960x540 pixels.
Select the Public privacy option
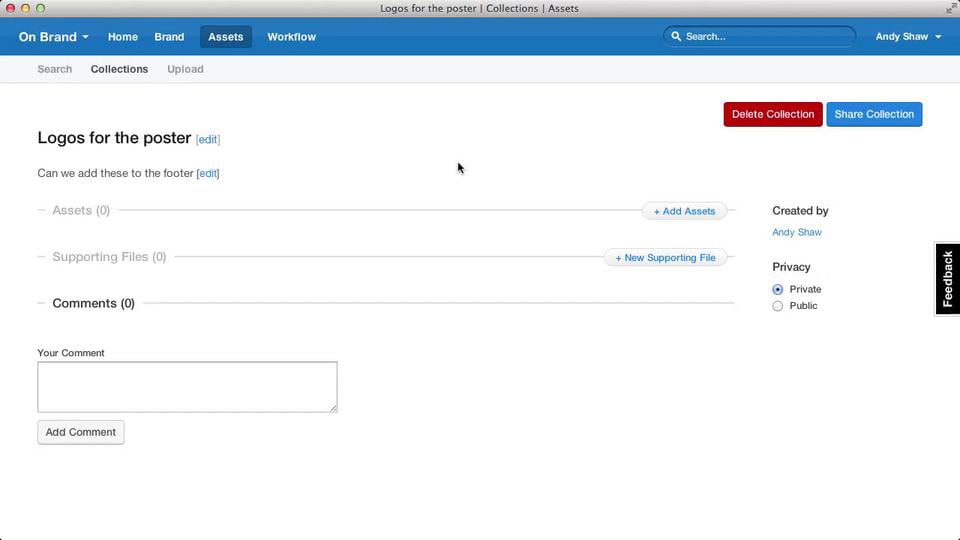click(x=778, y=306)
